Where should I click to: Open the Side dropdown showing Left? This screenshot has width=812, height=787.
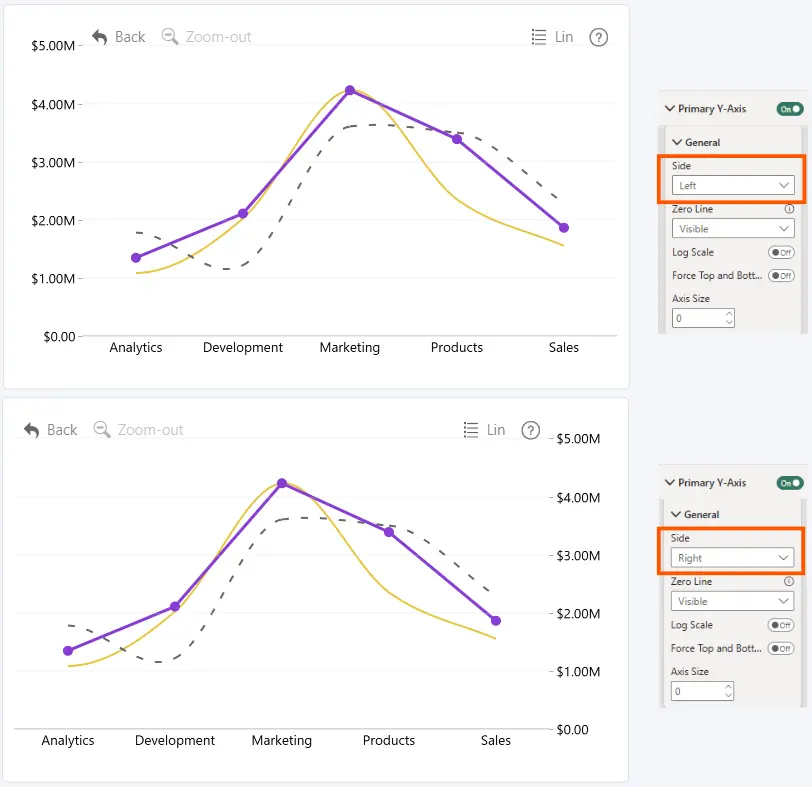click(x=733, y=185)
